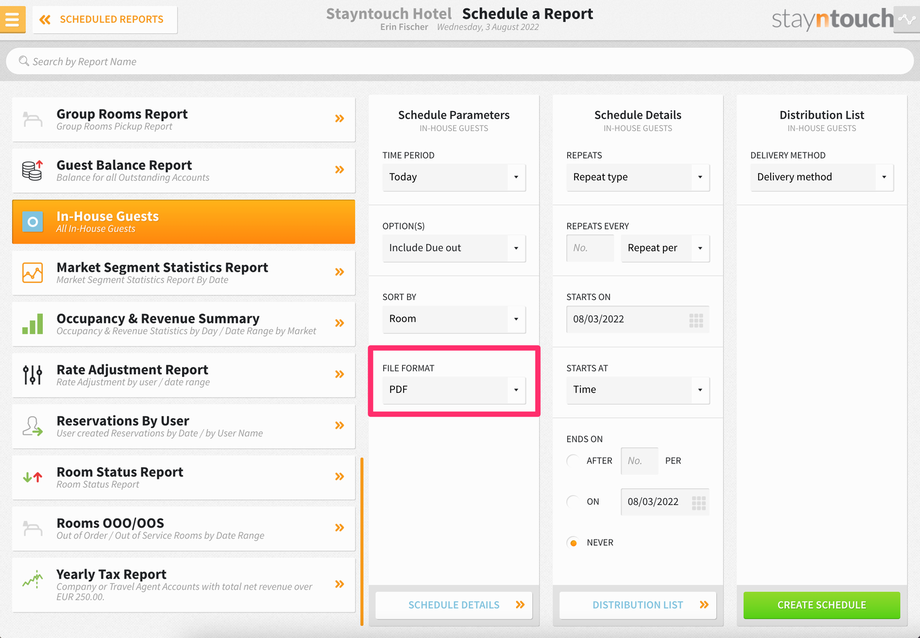The width and height of the screenshot is (920, 638).
Task: Click the chevron arrow on Yearly Tax Report
Action: point(339,583)
